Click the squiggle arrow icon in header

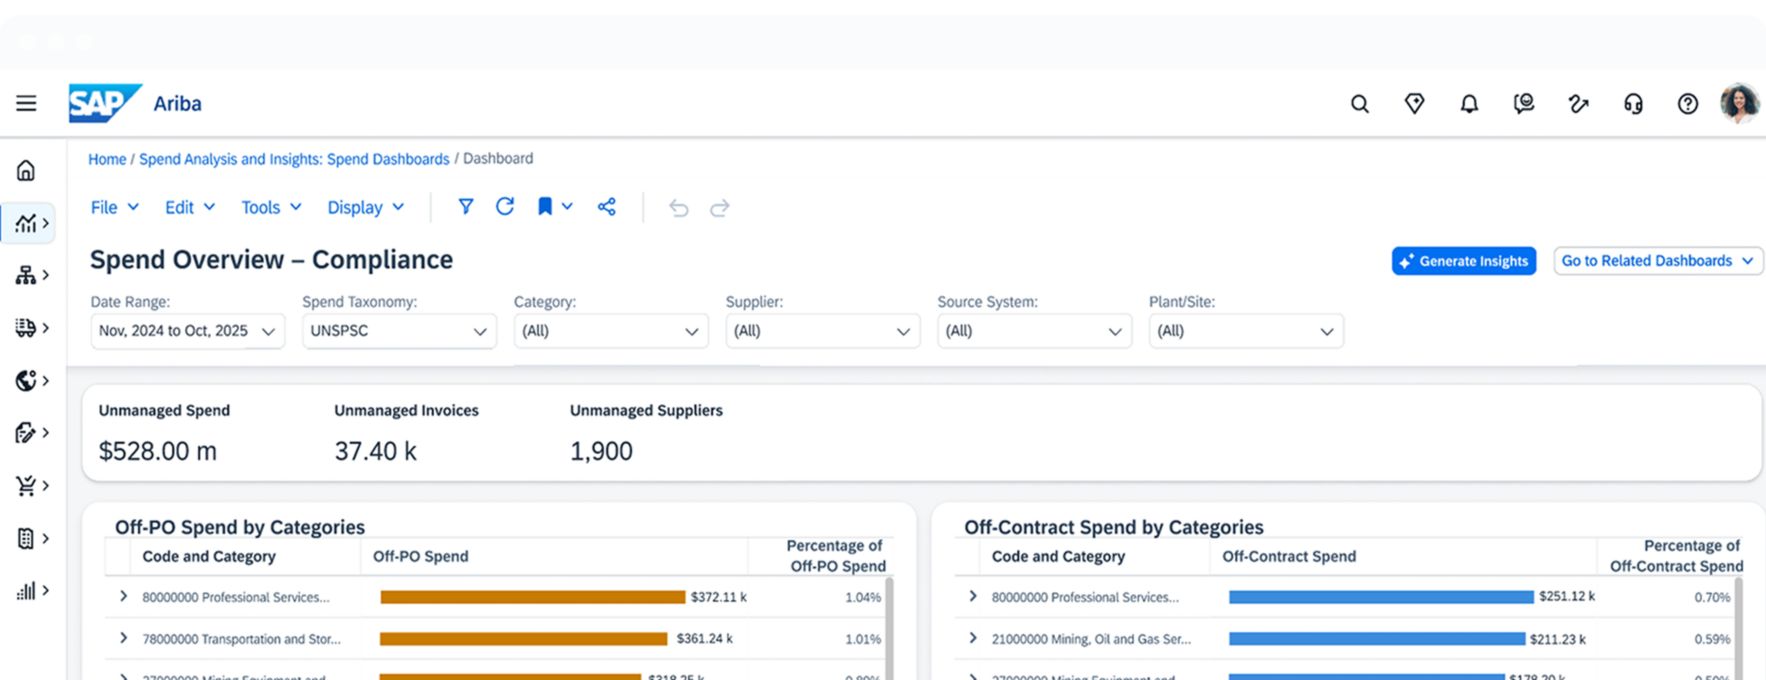pyautogui.click(x=1579, y=104)
